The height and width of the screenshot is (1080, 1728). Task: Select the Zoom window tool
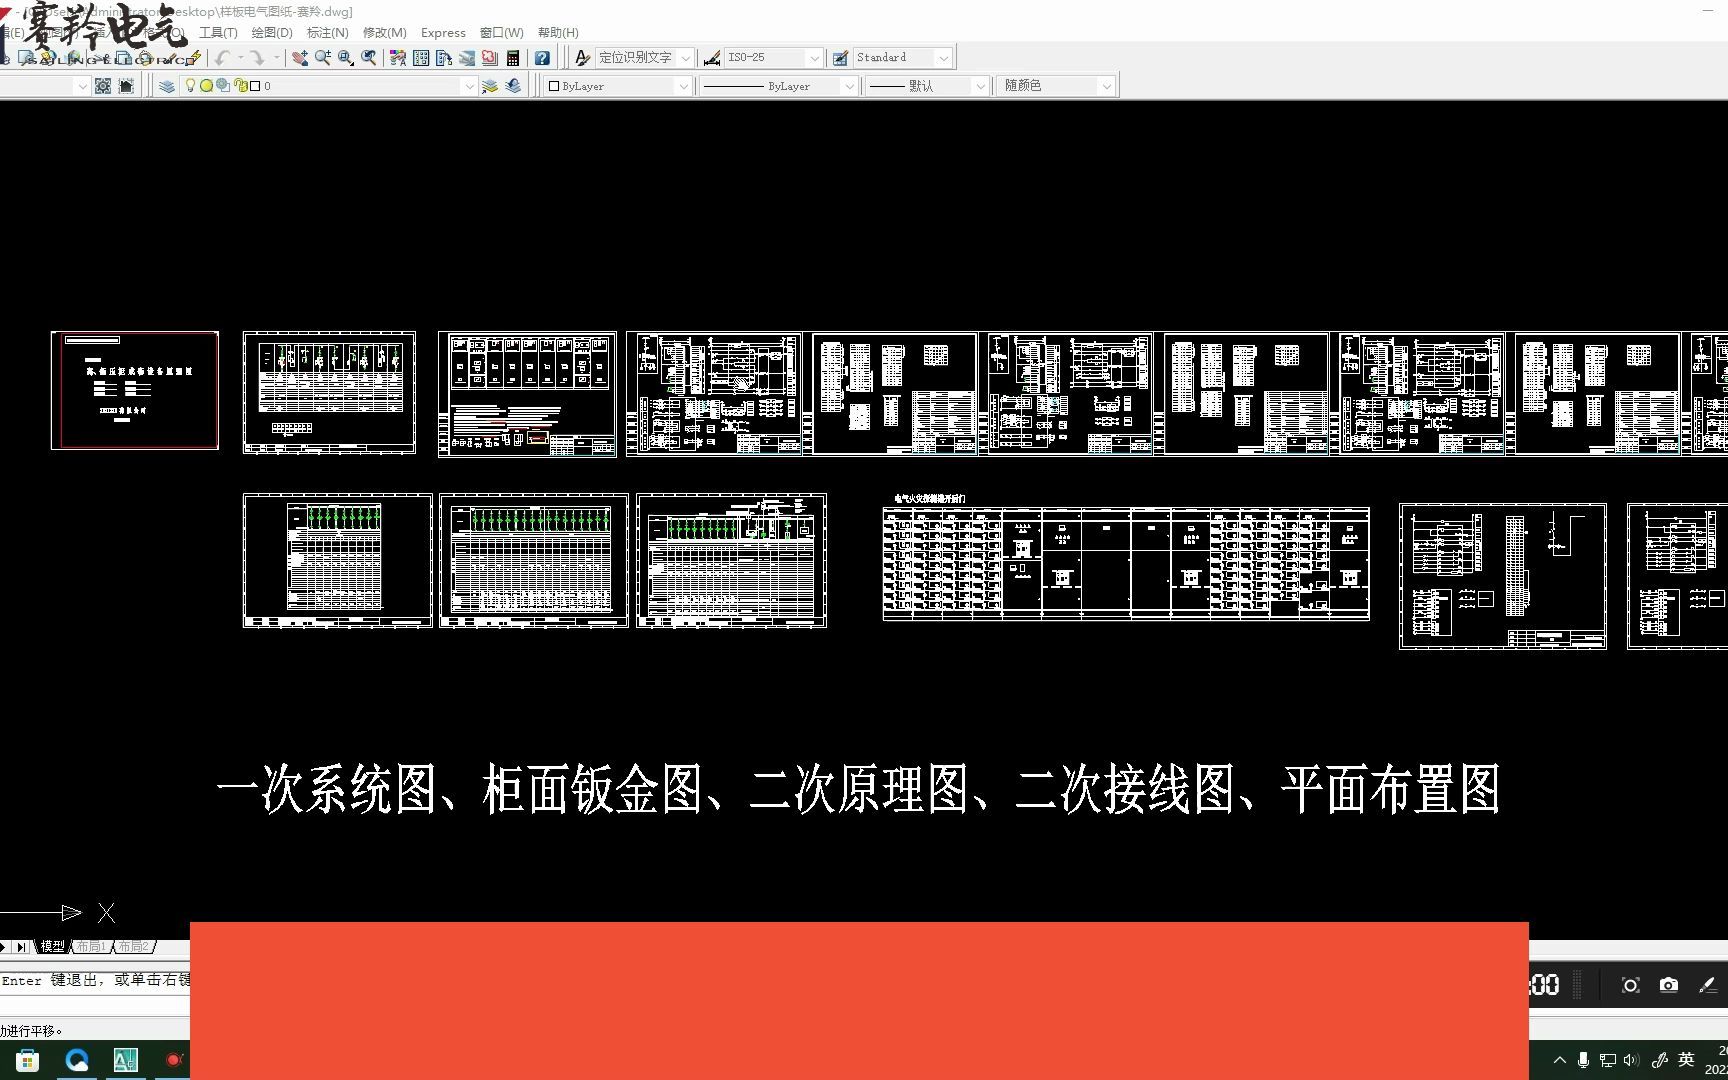coord(346,58)
